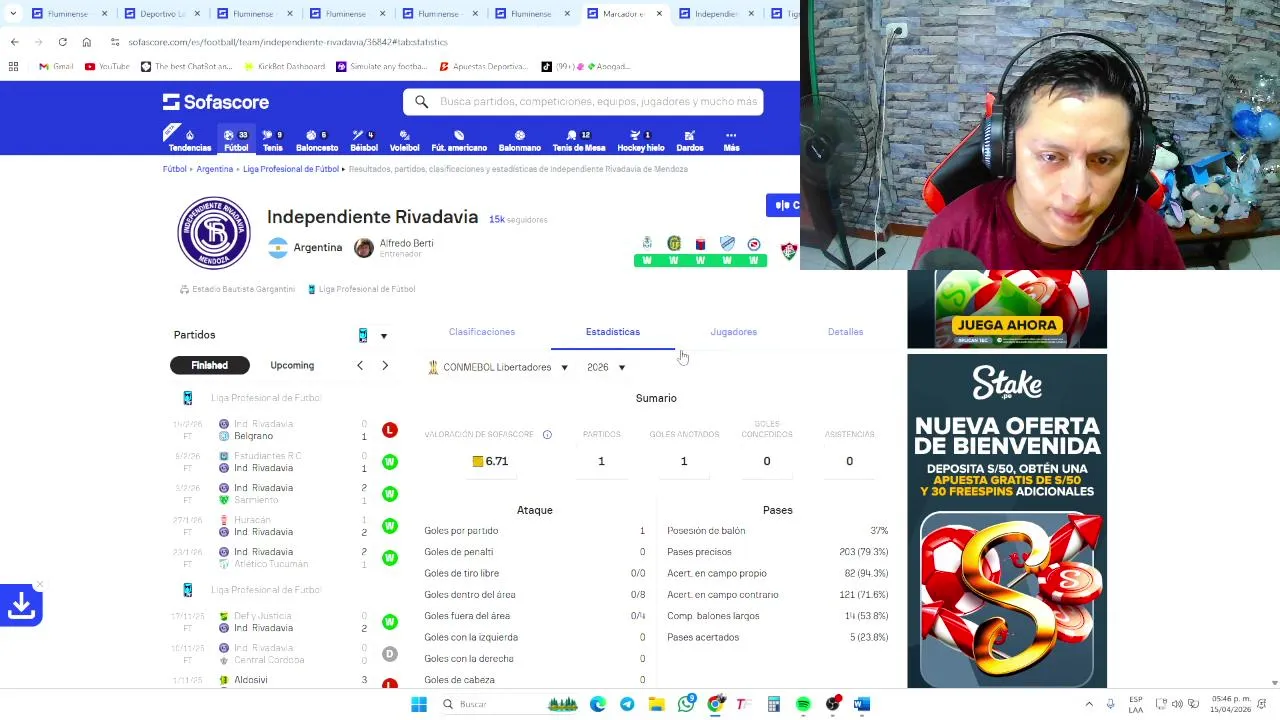Open the Tendencias sports category
This screenshot has height=720, width=1280.
click(189, 140)
